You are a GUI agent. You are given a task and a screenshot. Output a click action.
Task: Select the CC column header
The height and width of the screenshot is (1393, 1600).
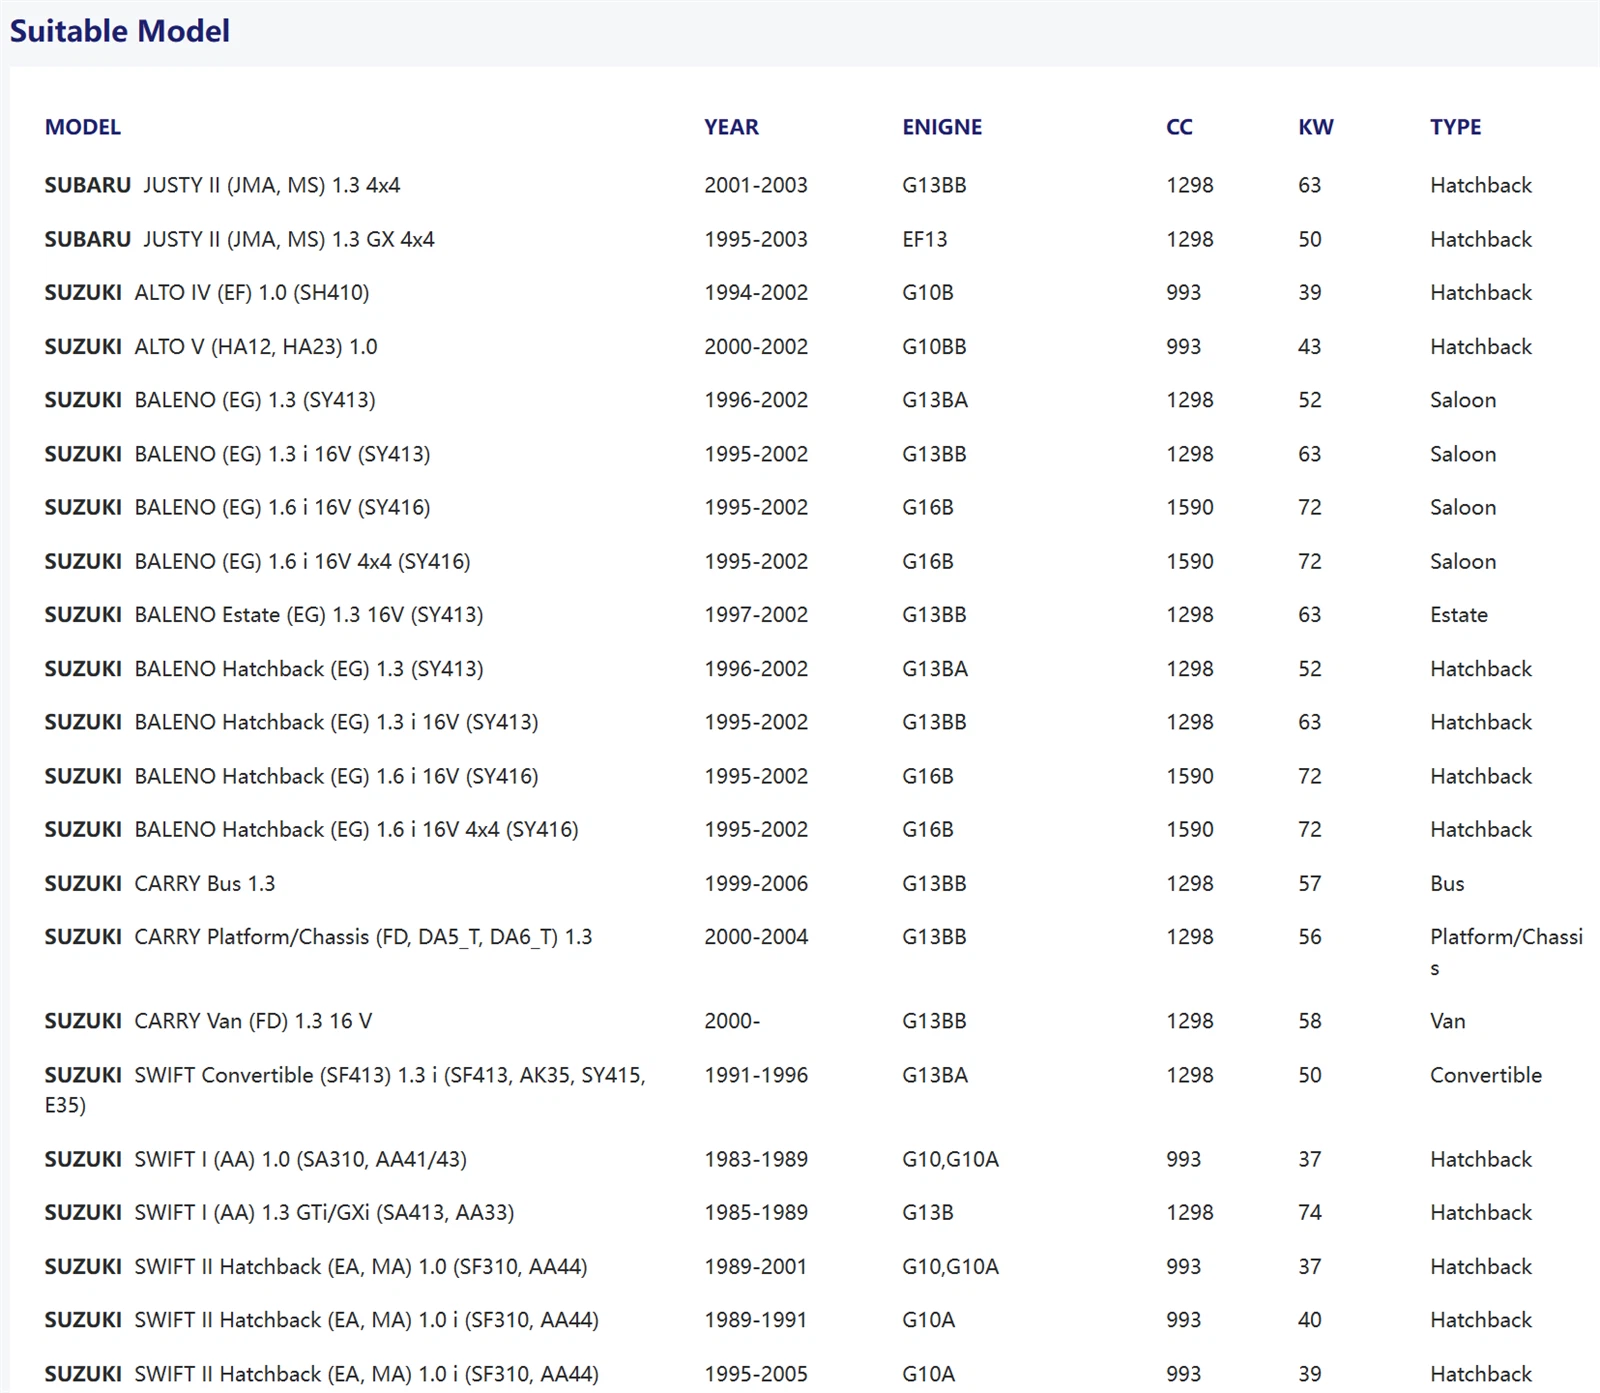[1179, 127]
